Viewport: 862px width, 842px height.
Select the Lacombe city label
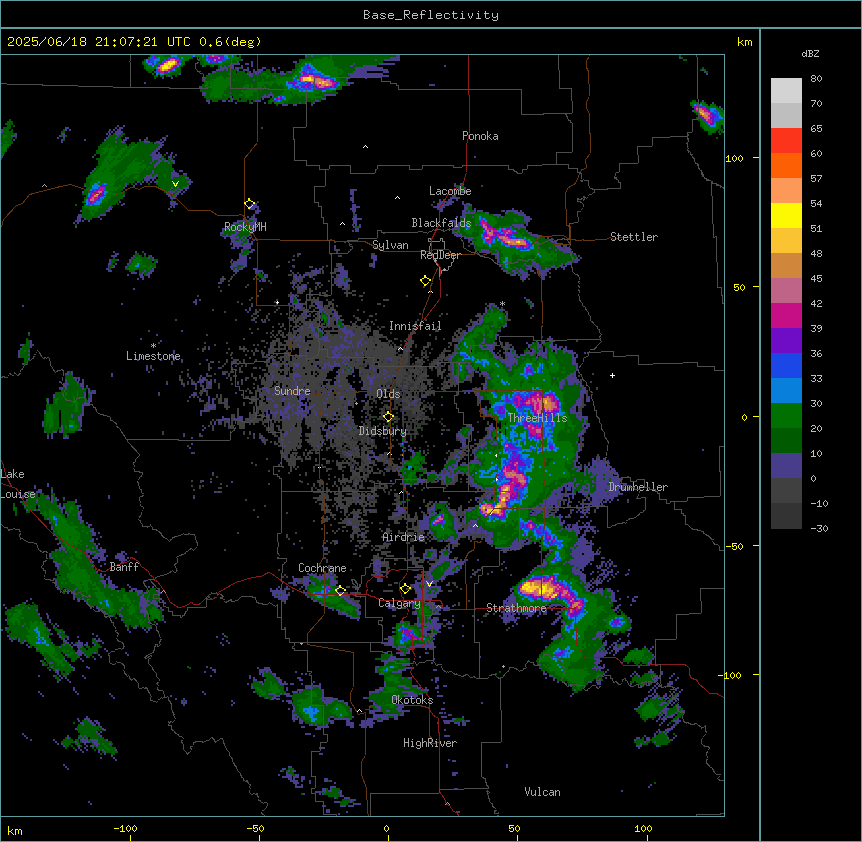pyautogui.click(x=450, y=191)
